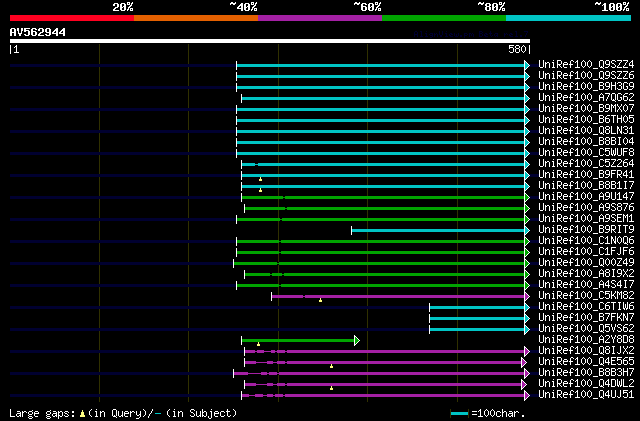Open the UniRef100_B9MXO7 hit label
This screenshot has width=640, height=421.
coord(586,109)
